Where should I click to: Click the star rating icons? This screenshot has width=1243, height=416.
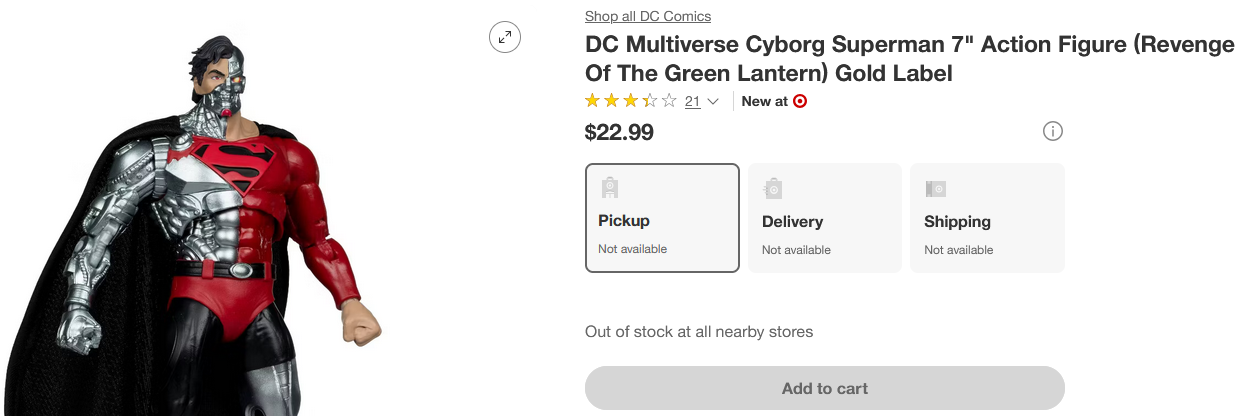pos(630,101)
